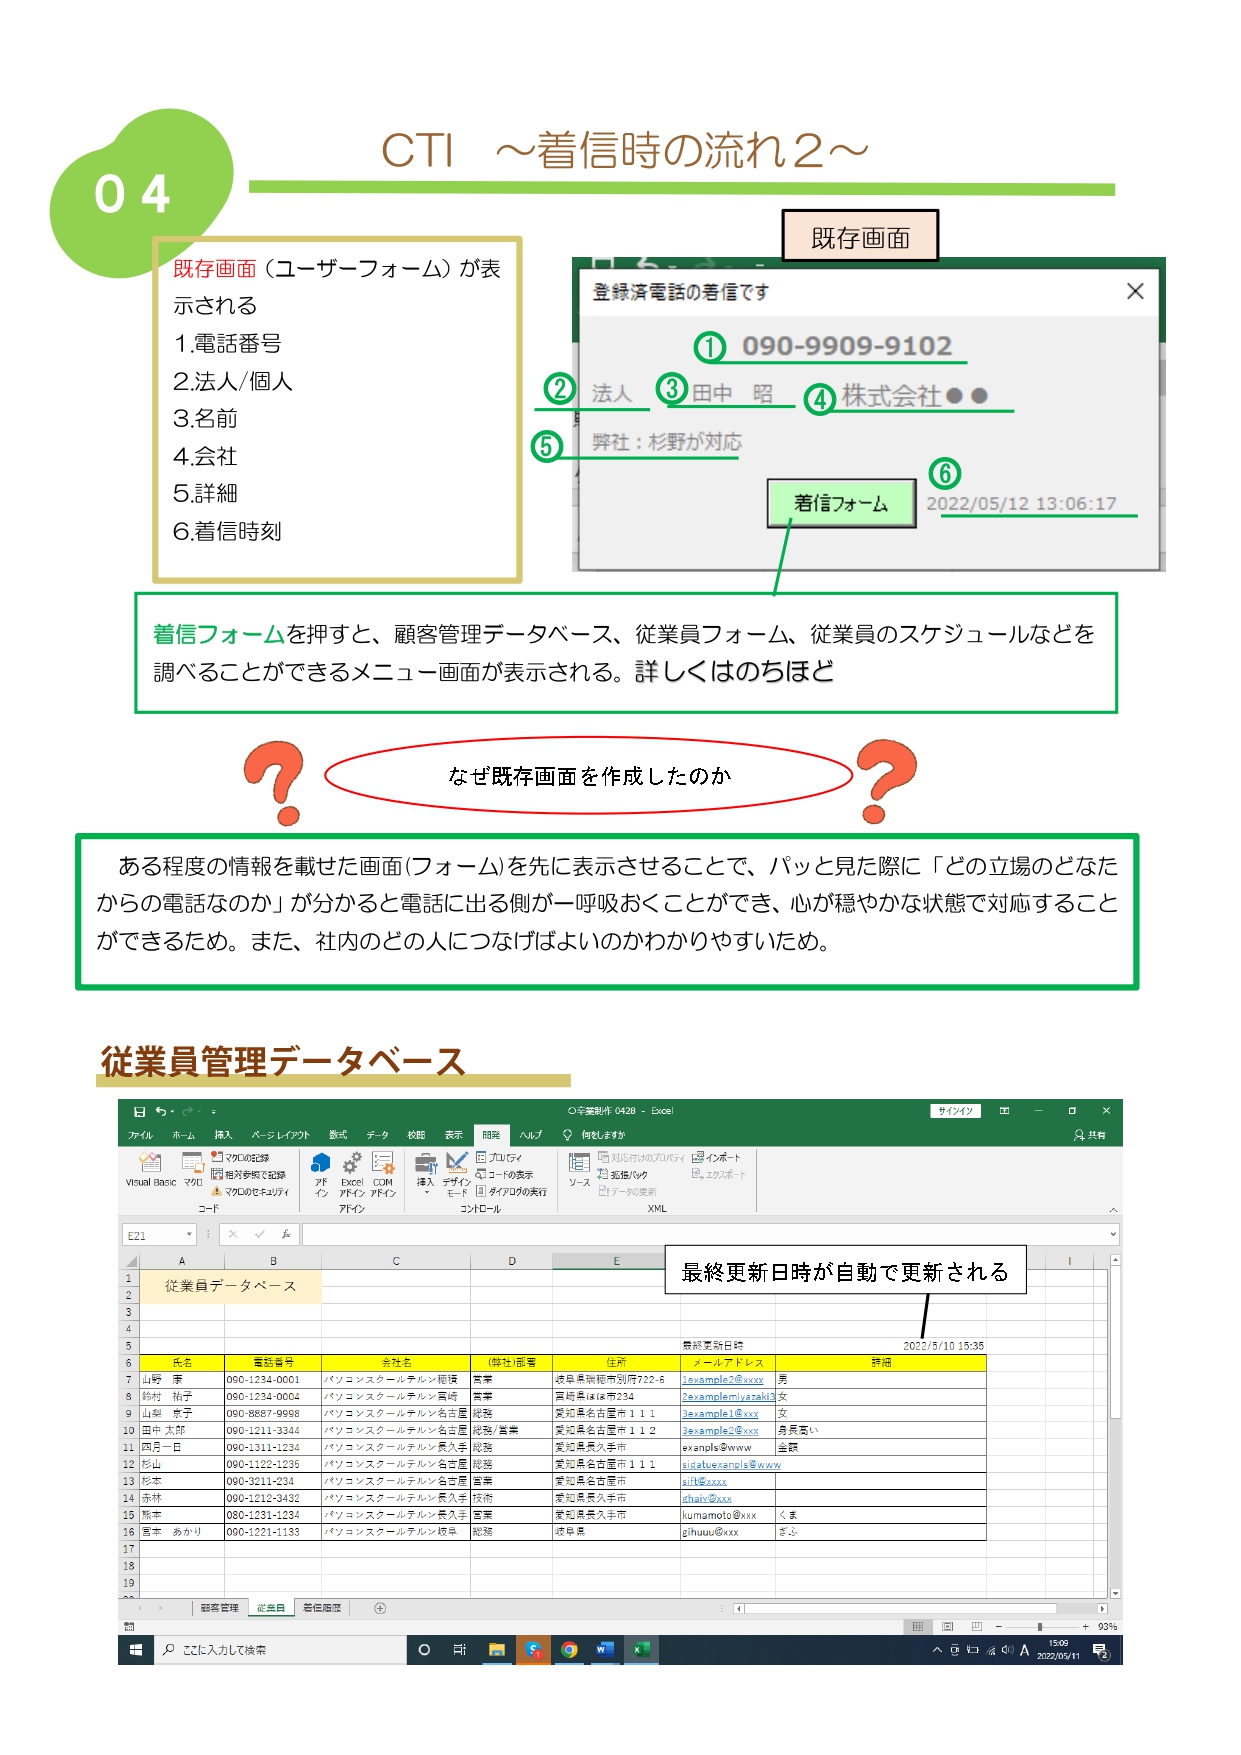Open the Name Box dropdown arrow
Image resolution: width=1241 pixels, height=1755 pixels.
click(188, 1235)
